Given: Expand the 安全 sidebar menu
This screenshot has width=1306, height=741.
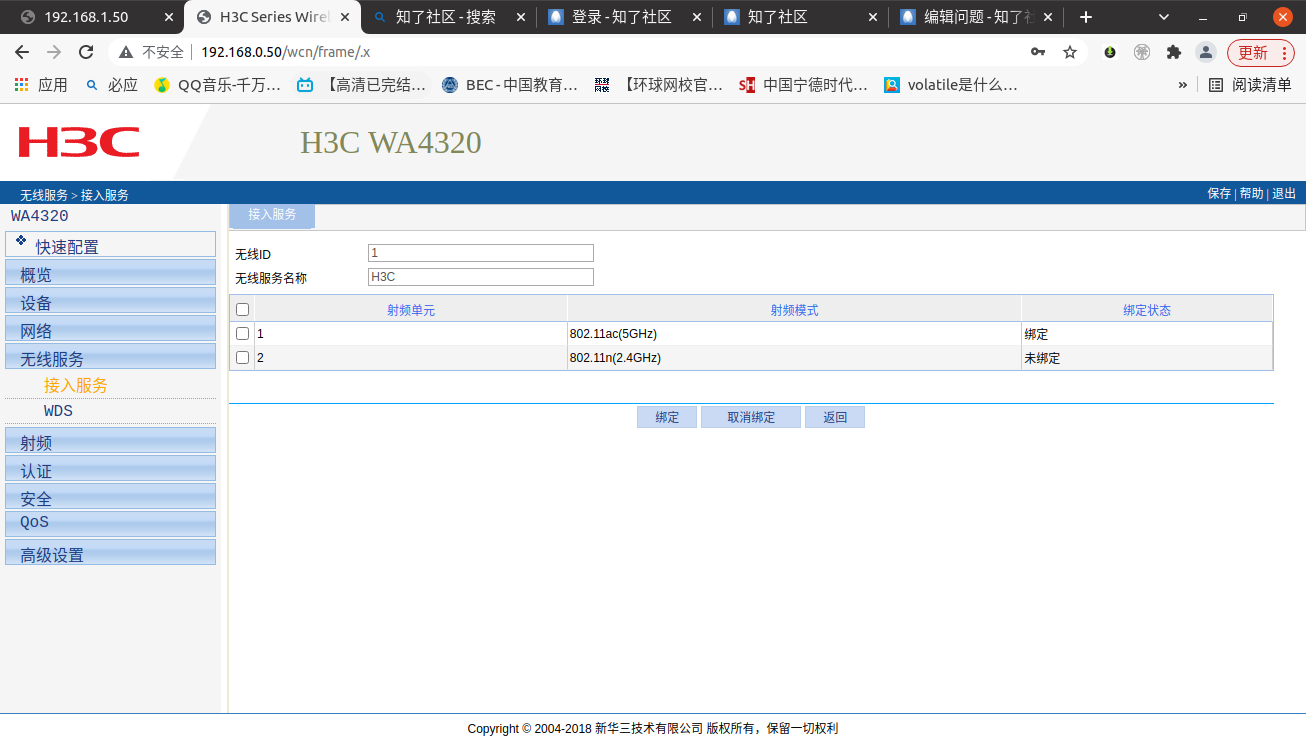Looking at the screenshot, I should (x=110, y=497).
